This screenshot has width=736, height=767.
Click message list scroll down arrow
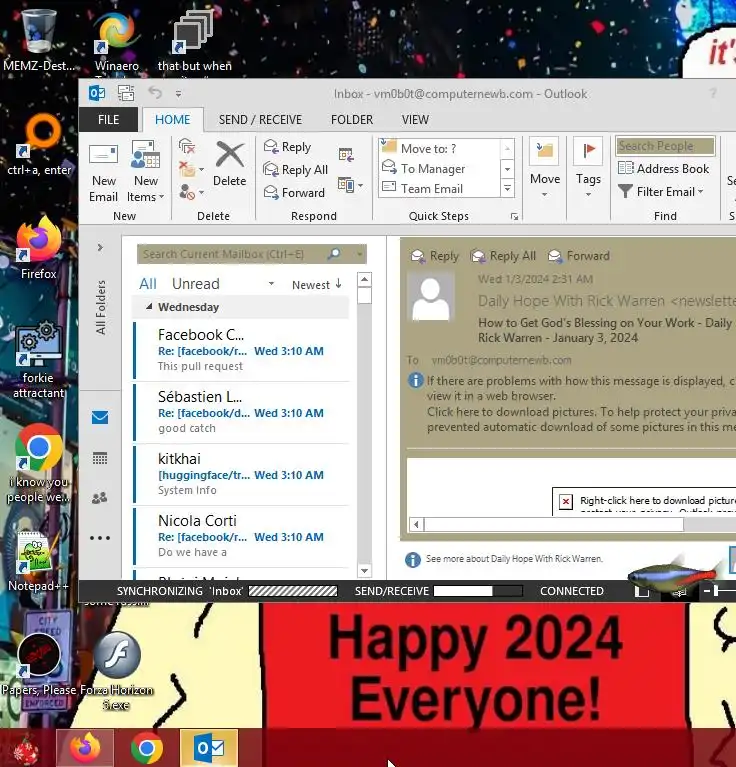(x=364, y=570)
